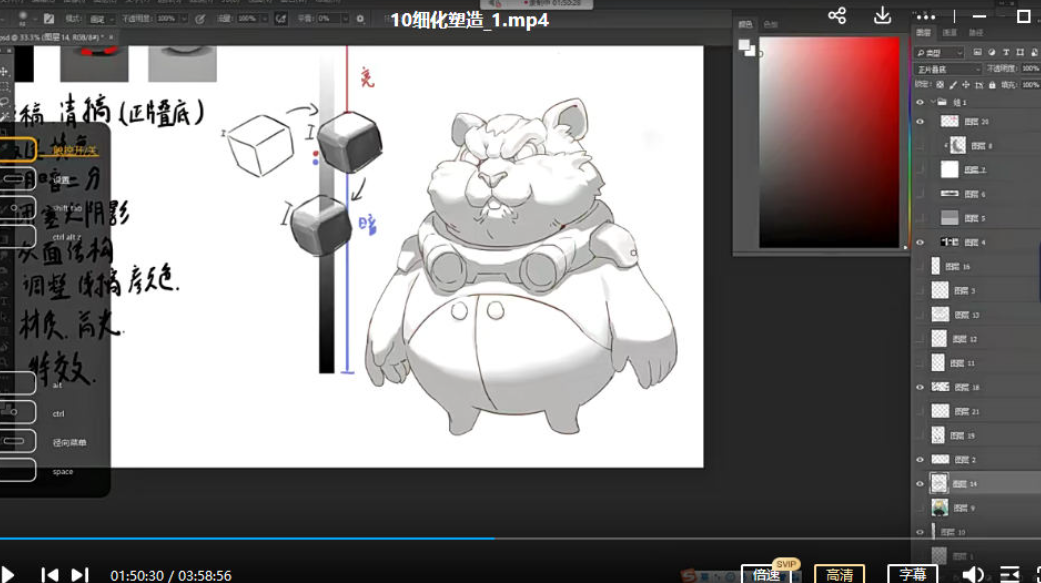Click the vertical hue spectrum strip
1041x583 pixels.
(910, 142)
